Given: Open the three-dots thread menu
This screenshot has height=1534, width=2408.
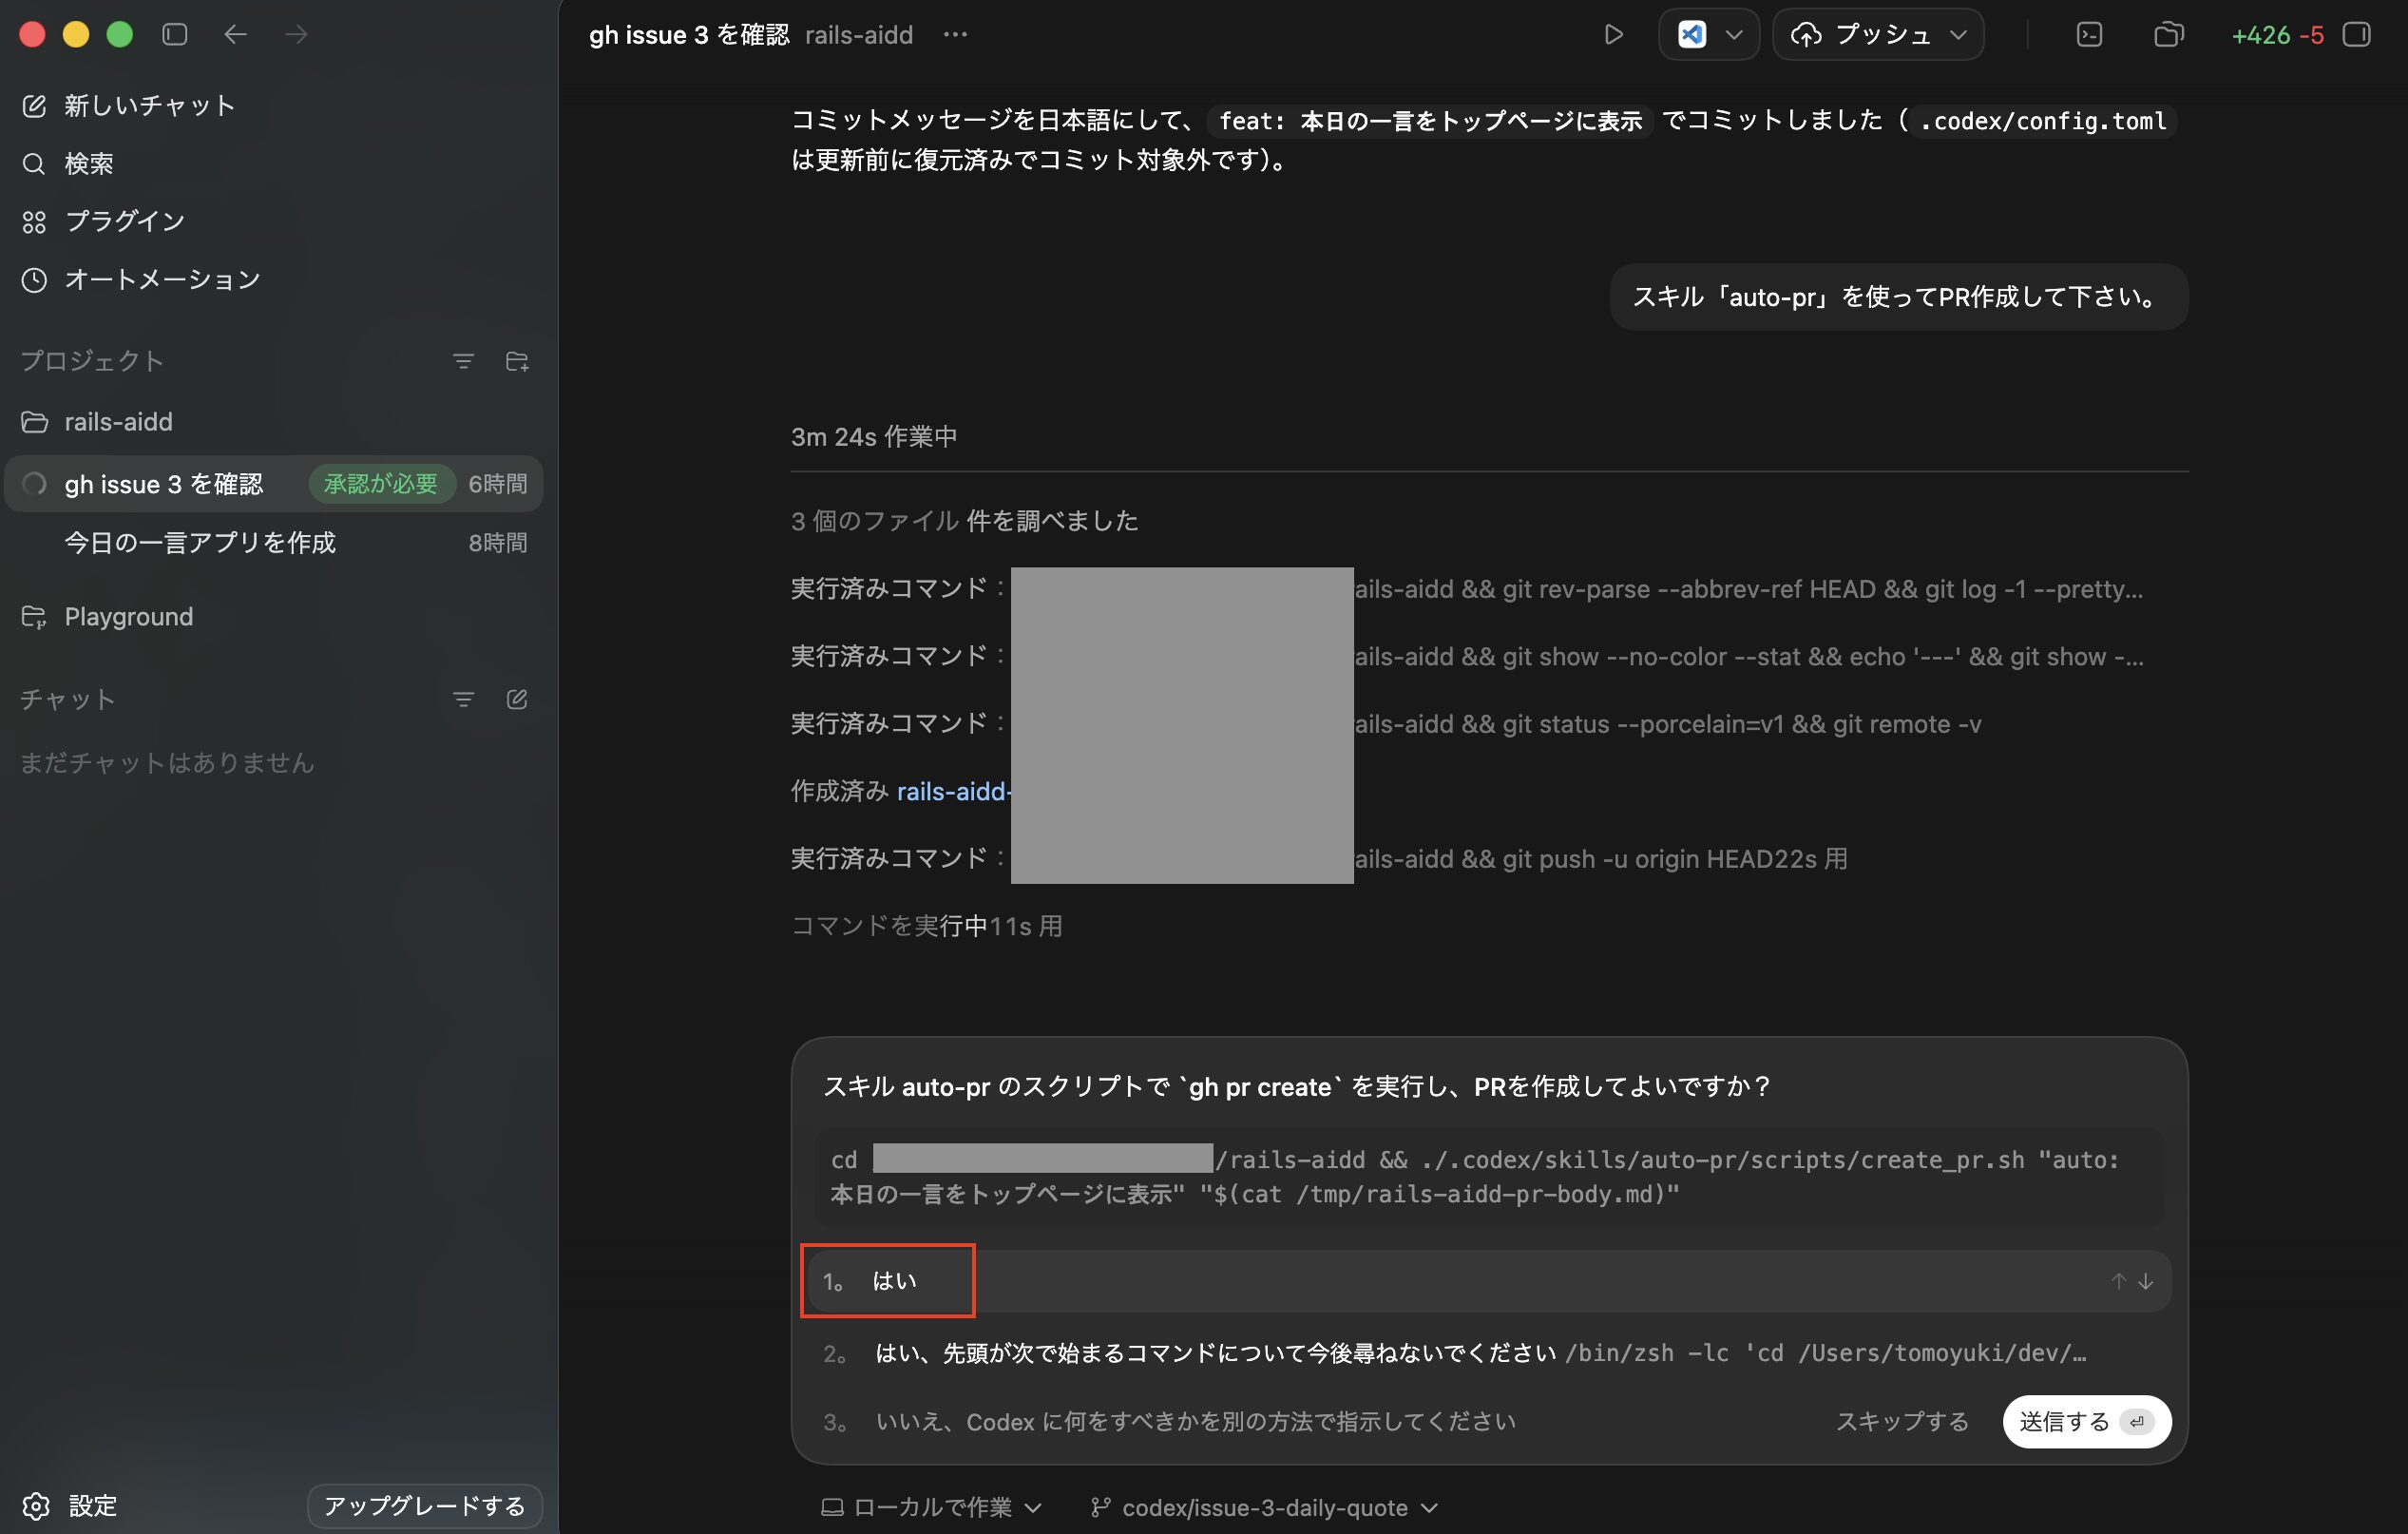Looking at the screenshot, I should [955, 35].
